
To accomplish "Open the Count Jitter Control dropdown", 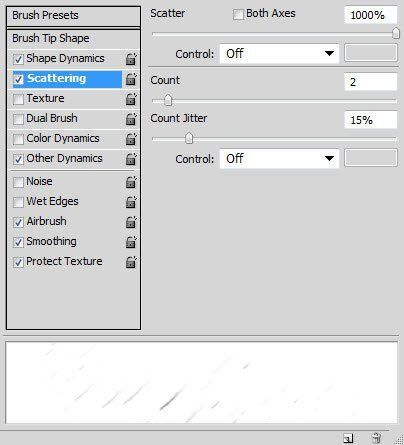I will coord(279,158).
